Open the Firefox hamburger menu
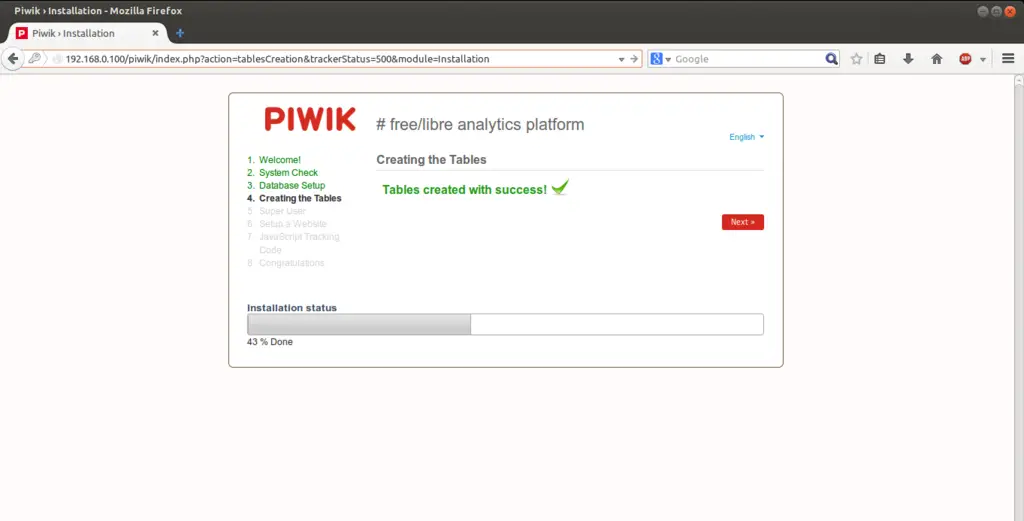 click(1008, 59)
